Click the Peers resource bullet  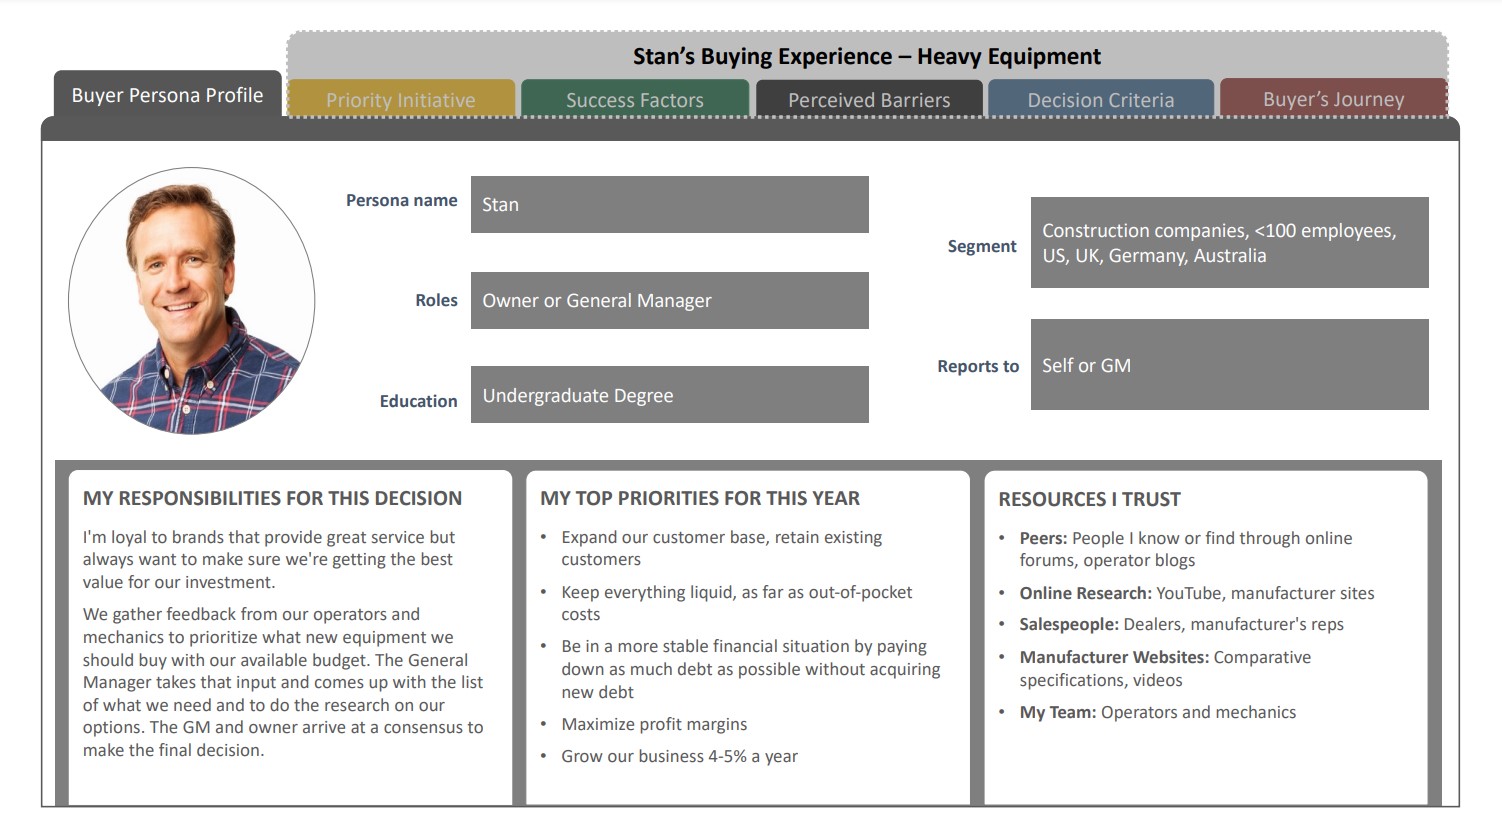1185,549
